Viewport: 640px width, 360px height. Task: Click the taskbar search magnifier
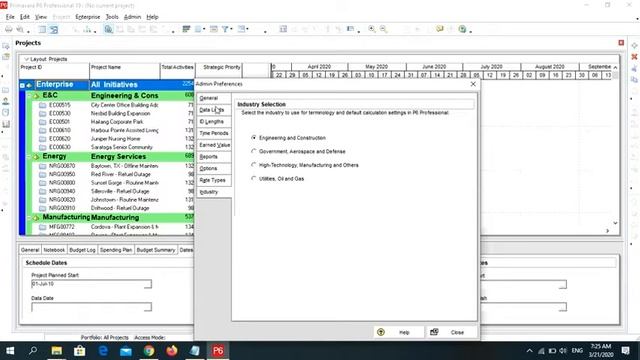click(33, 351)
